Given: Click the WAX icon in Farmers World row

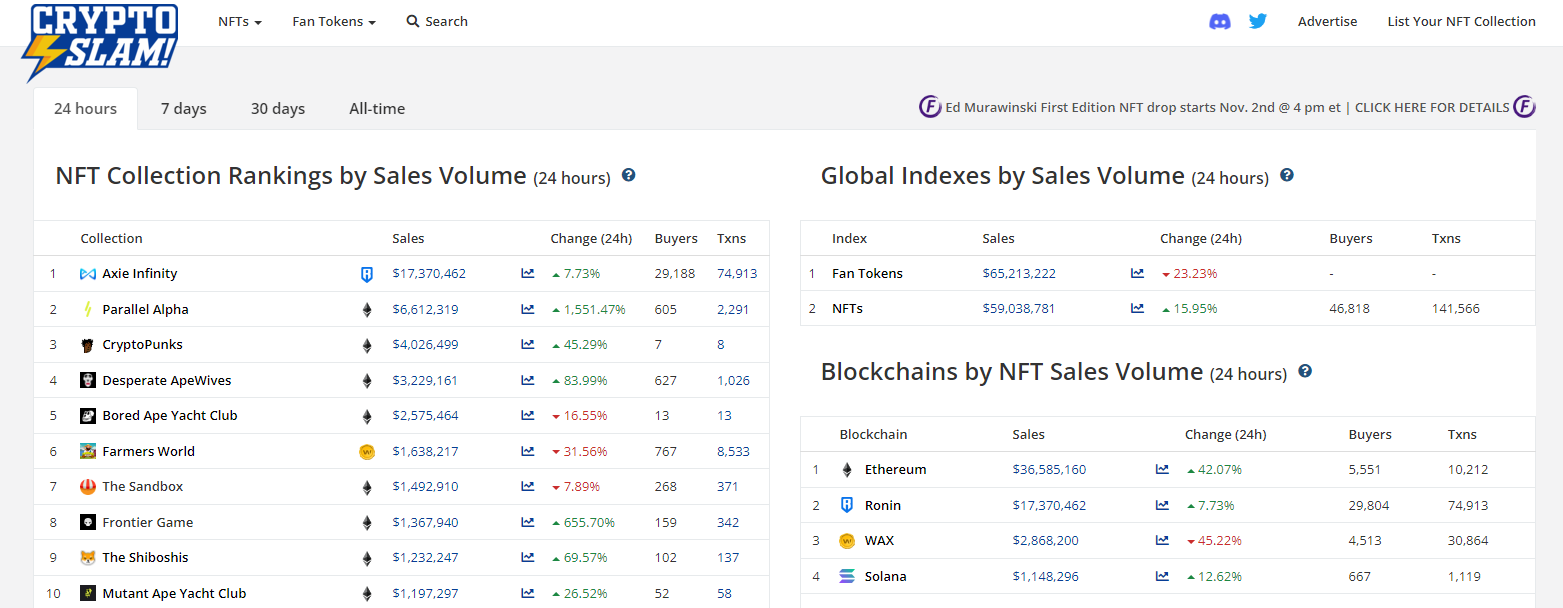Looking at the screenshot, I should [x=366, y=451].
